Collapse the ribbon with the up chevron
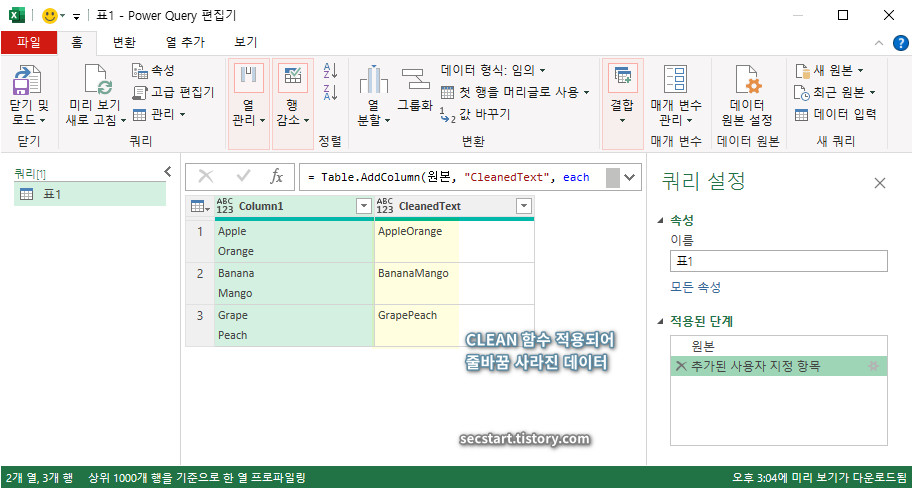913x489 pixels. (x=879, y=43)
